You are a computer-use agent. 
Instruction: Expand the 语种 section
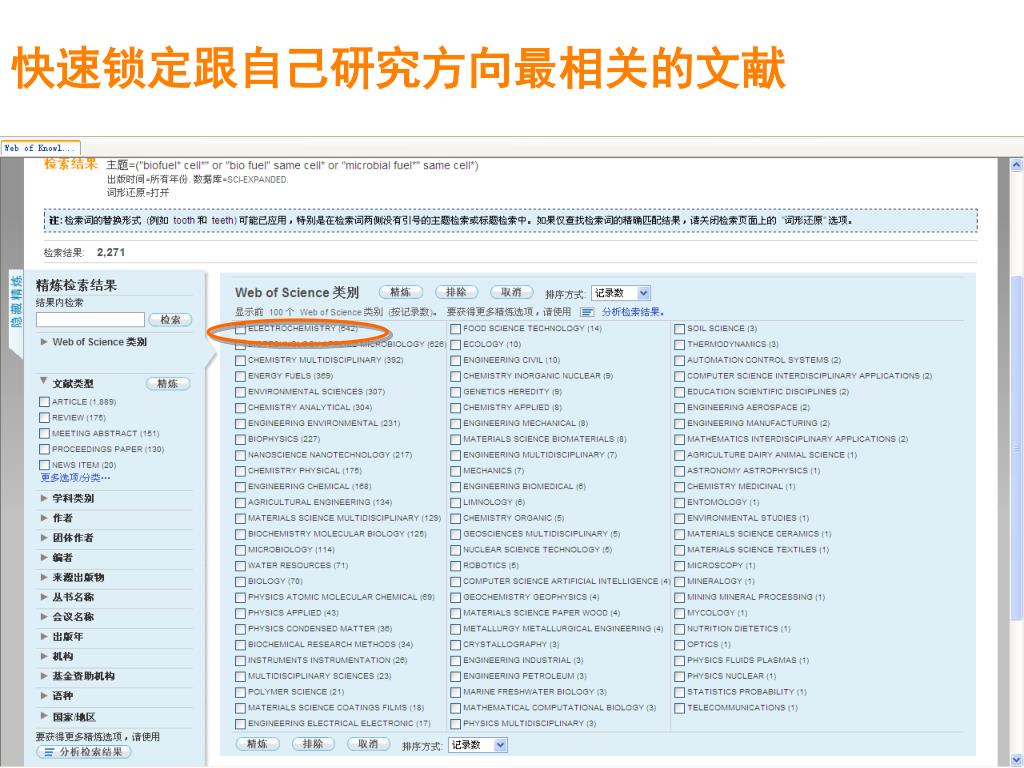[x=44, y=696]
